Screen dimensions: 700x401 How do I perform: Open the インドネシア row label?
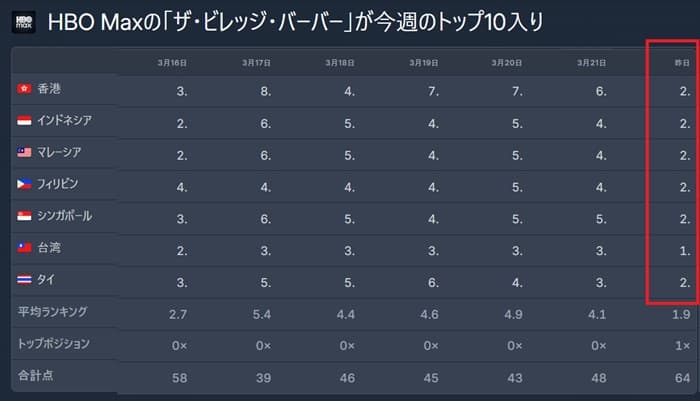point(66,121)
